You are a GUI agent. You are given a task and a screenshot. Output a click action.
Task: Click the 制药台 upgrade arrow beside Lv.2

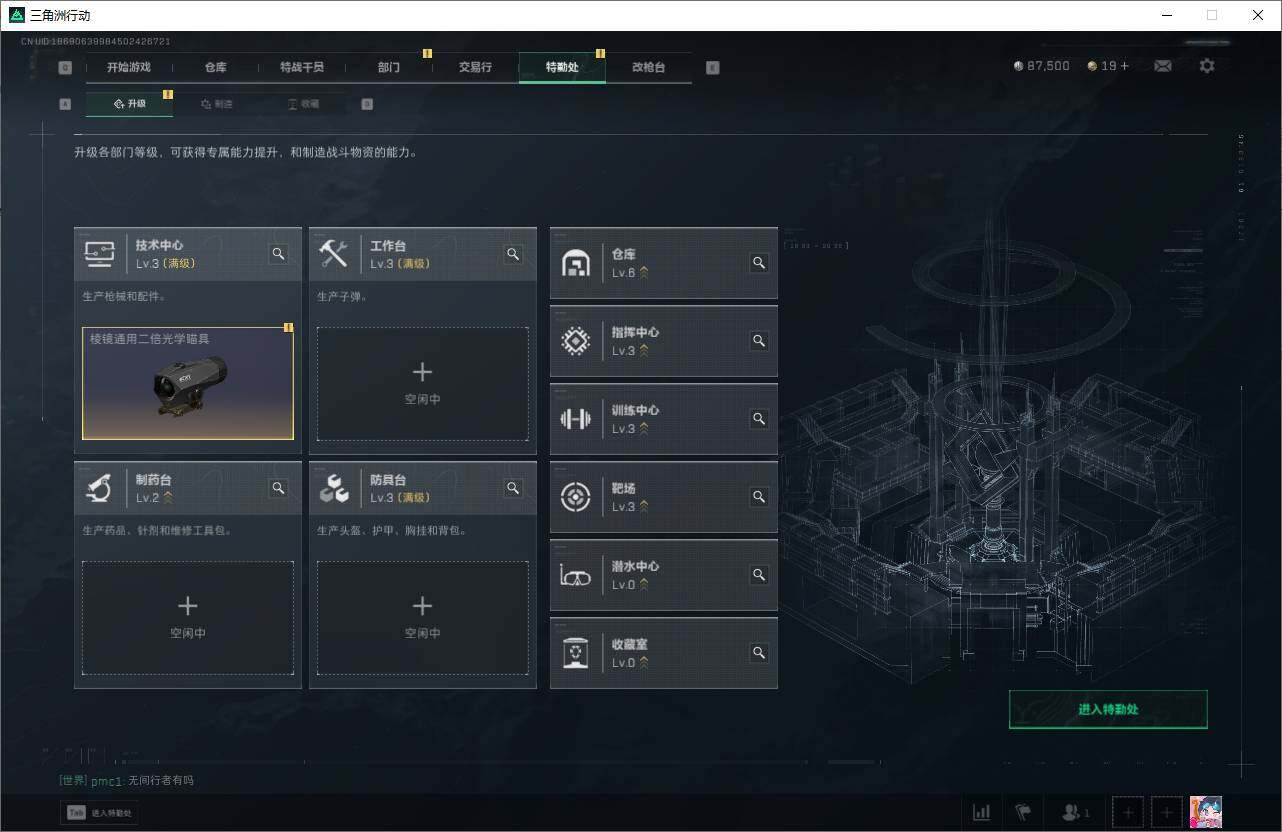(x=168, y=497)
